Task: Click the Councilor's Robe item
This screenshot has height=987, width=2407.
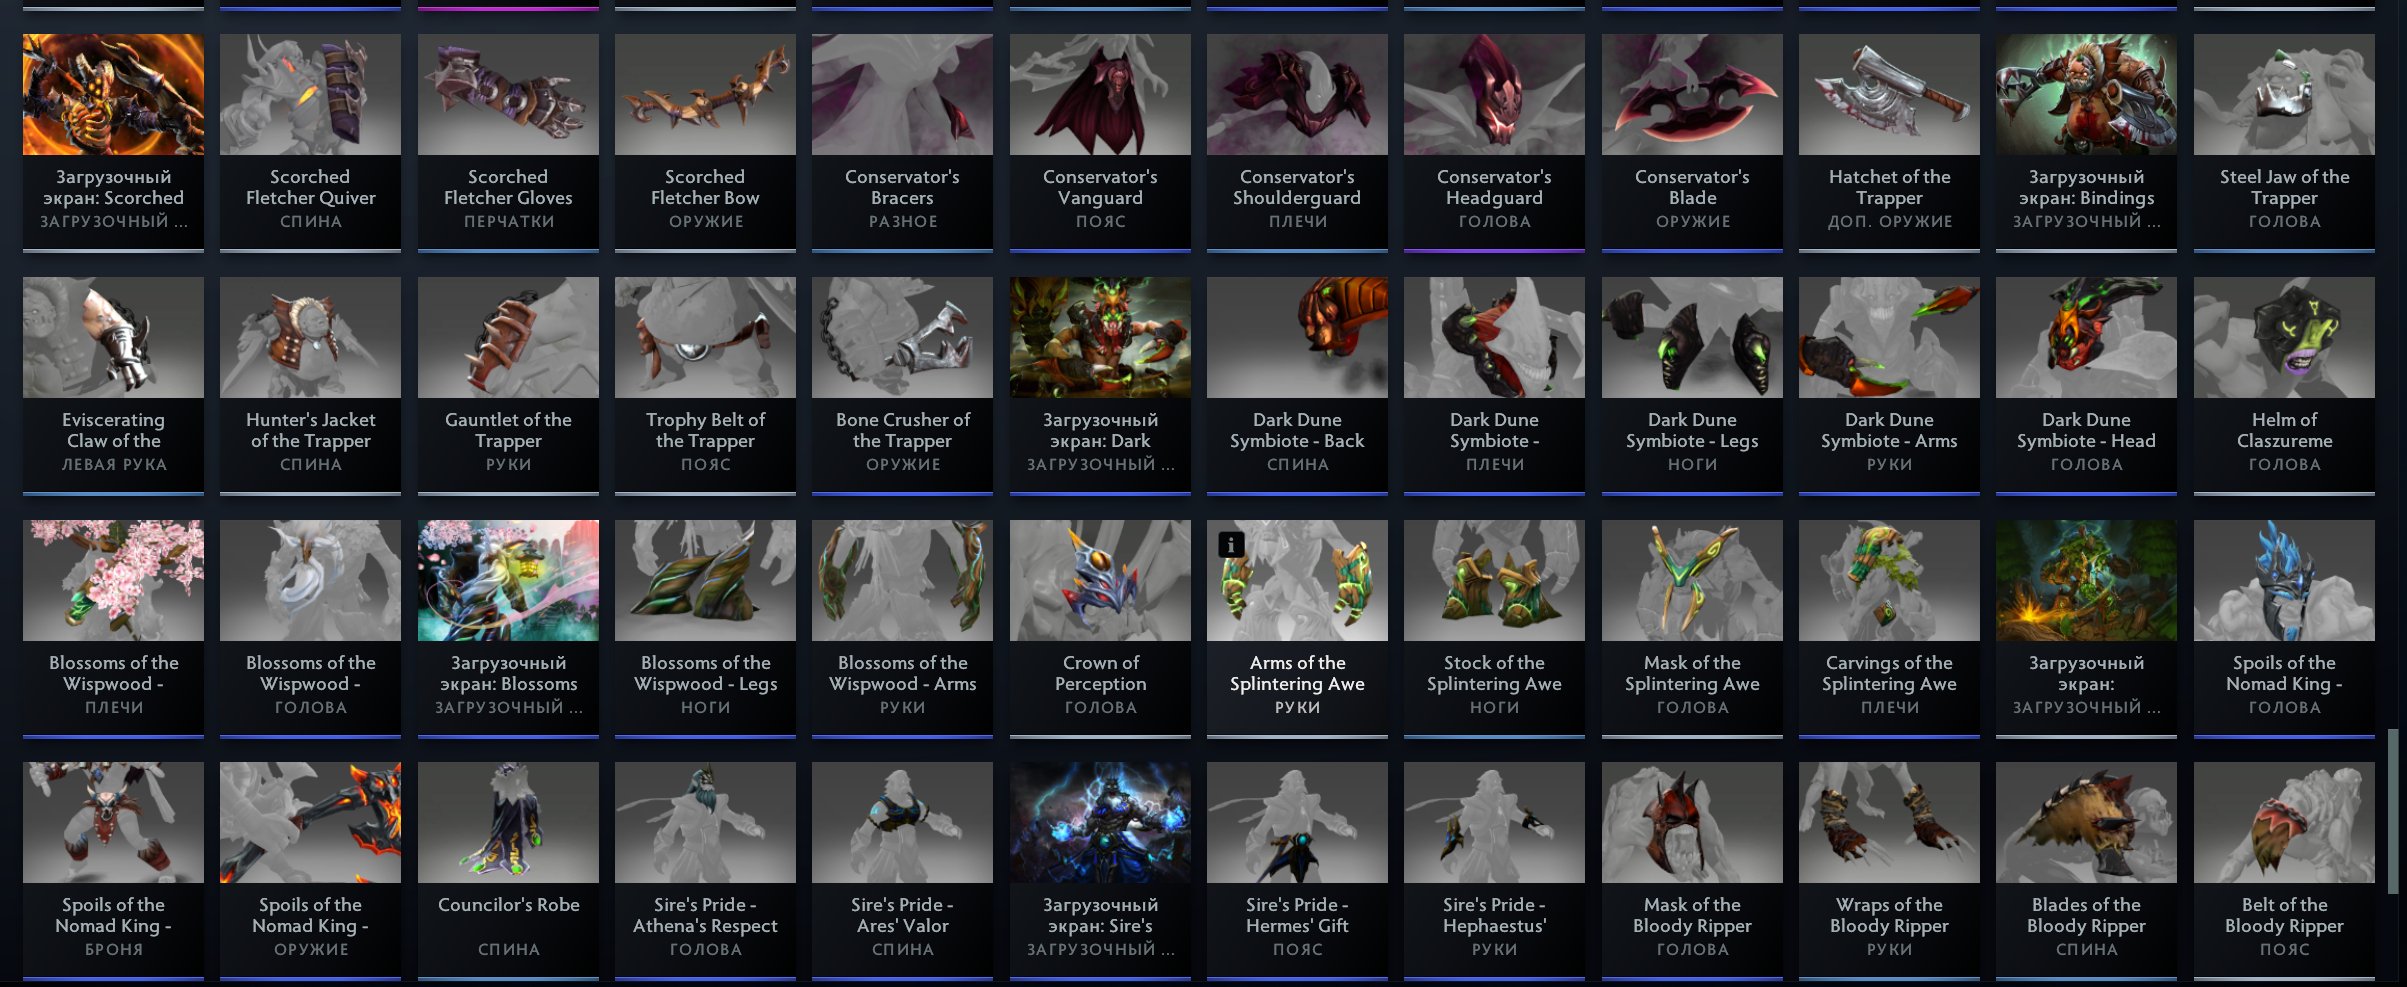Action: [x=508, y=870]
